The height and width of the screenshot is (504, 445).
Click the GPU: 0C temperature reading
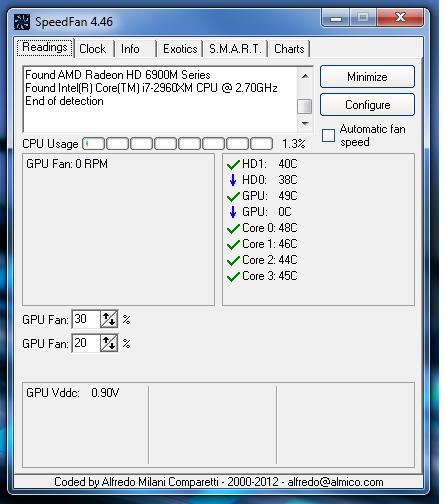click(x=267, y=212)
